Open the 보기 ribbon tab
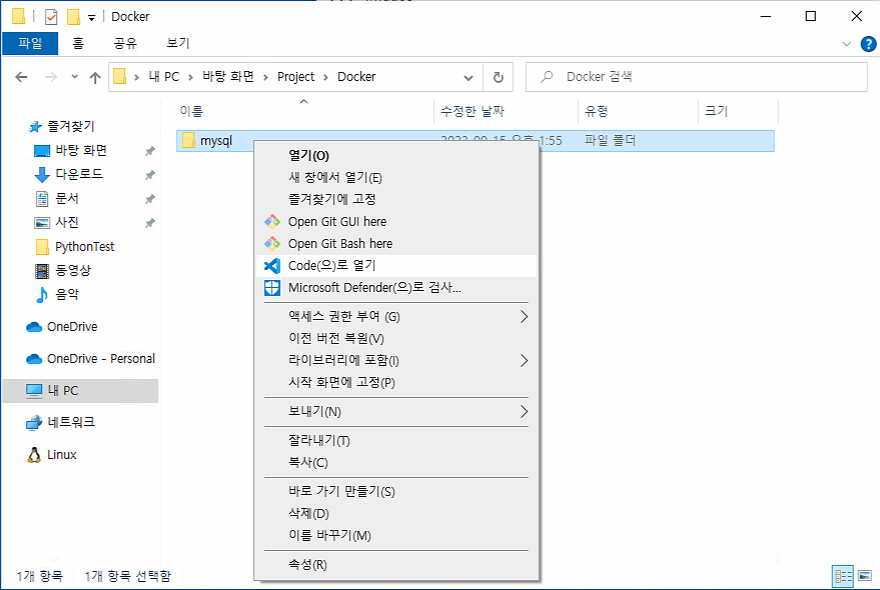The width and height of the screenshot is (880, 590). [178, 43]
